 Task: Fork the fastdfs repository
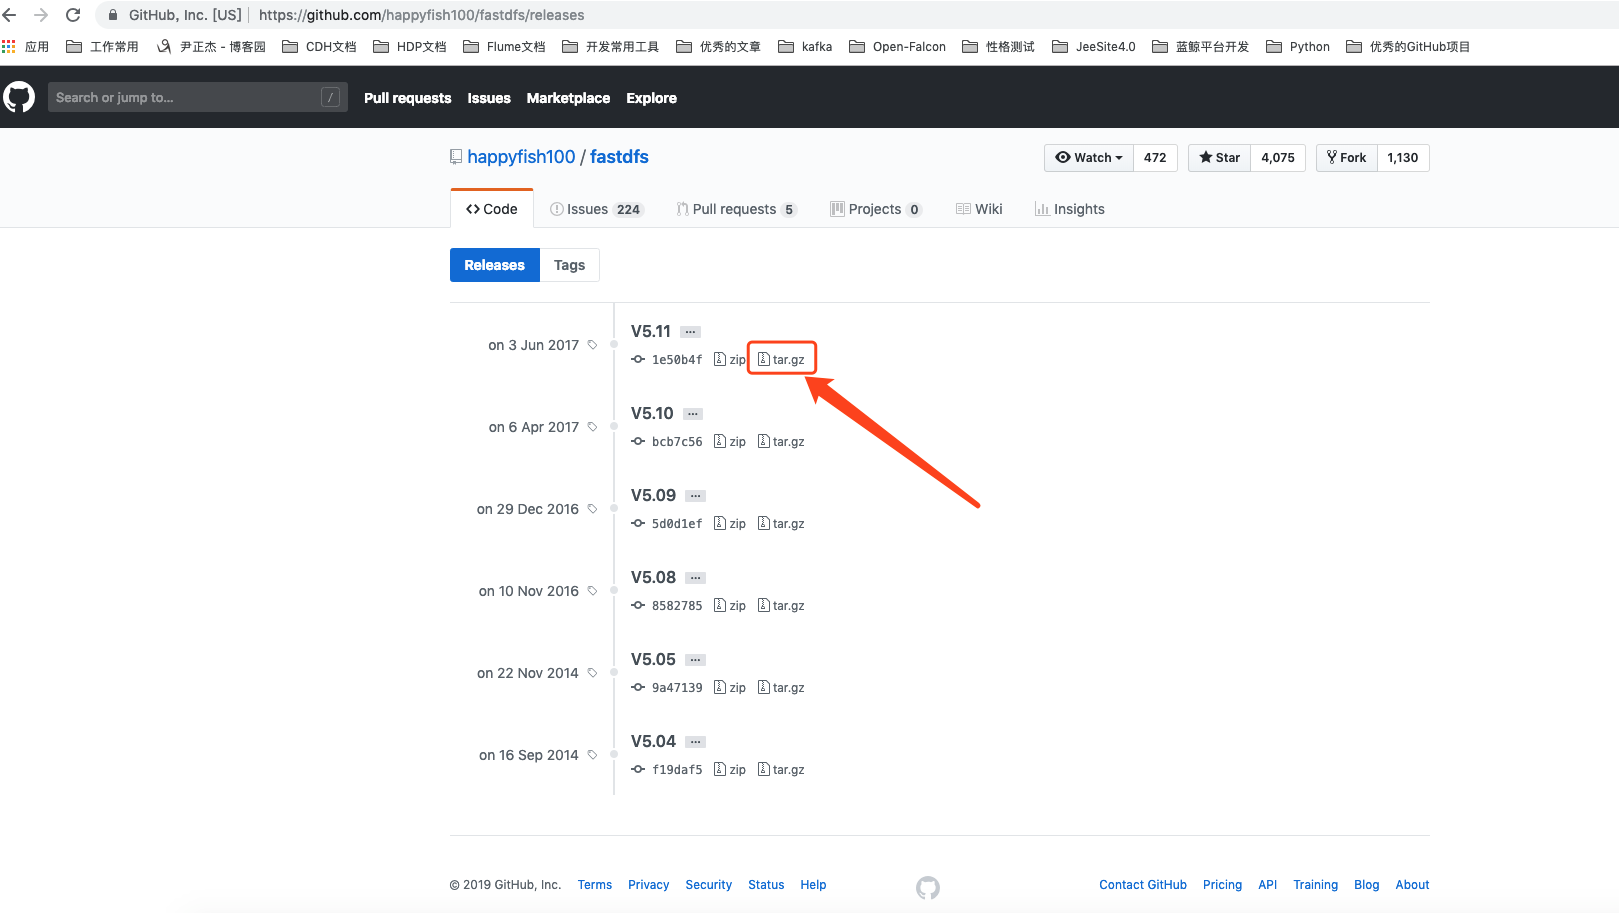[1346, 158]
